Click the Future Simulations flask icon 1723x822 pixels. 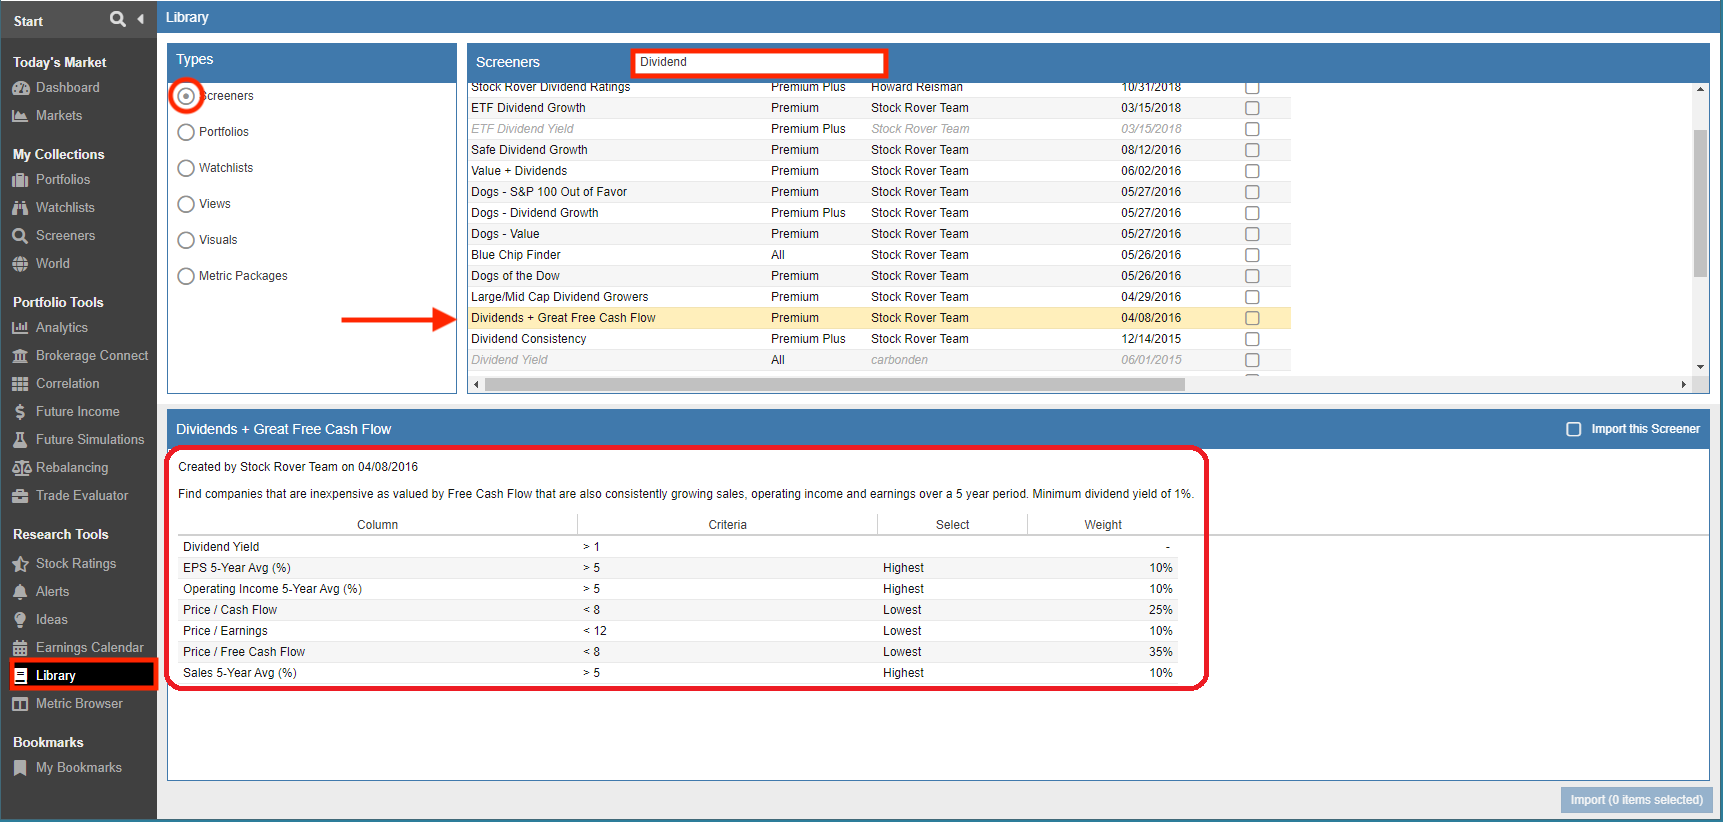20,440
